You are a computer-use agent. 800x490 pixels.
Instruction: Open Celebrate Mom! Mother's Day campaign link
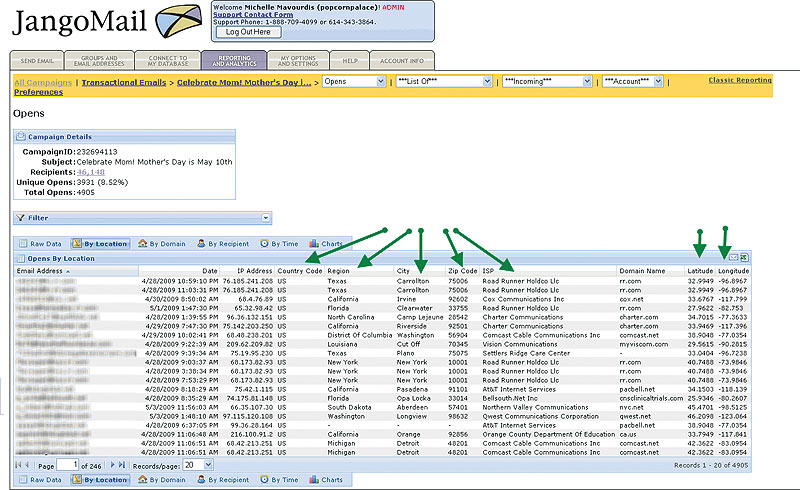click(244, 82)
